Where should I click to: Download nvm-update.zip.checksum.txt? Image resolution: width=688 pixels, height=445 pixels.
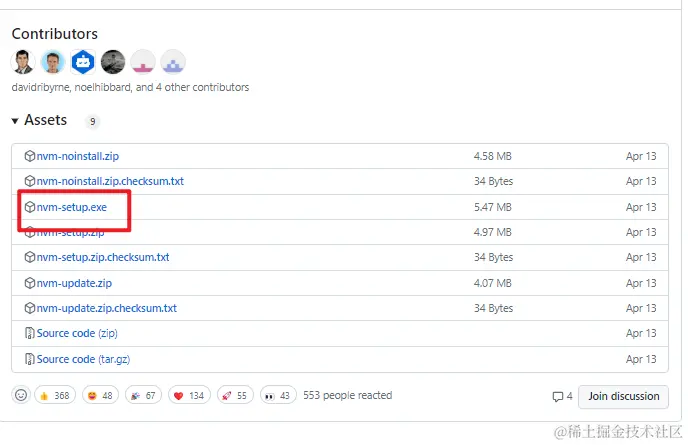(107, 308)
